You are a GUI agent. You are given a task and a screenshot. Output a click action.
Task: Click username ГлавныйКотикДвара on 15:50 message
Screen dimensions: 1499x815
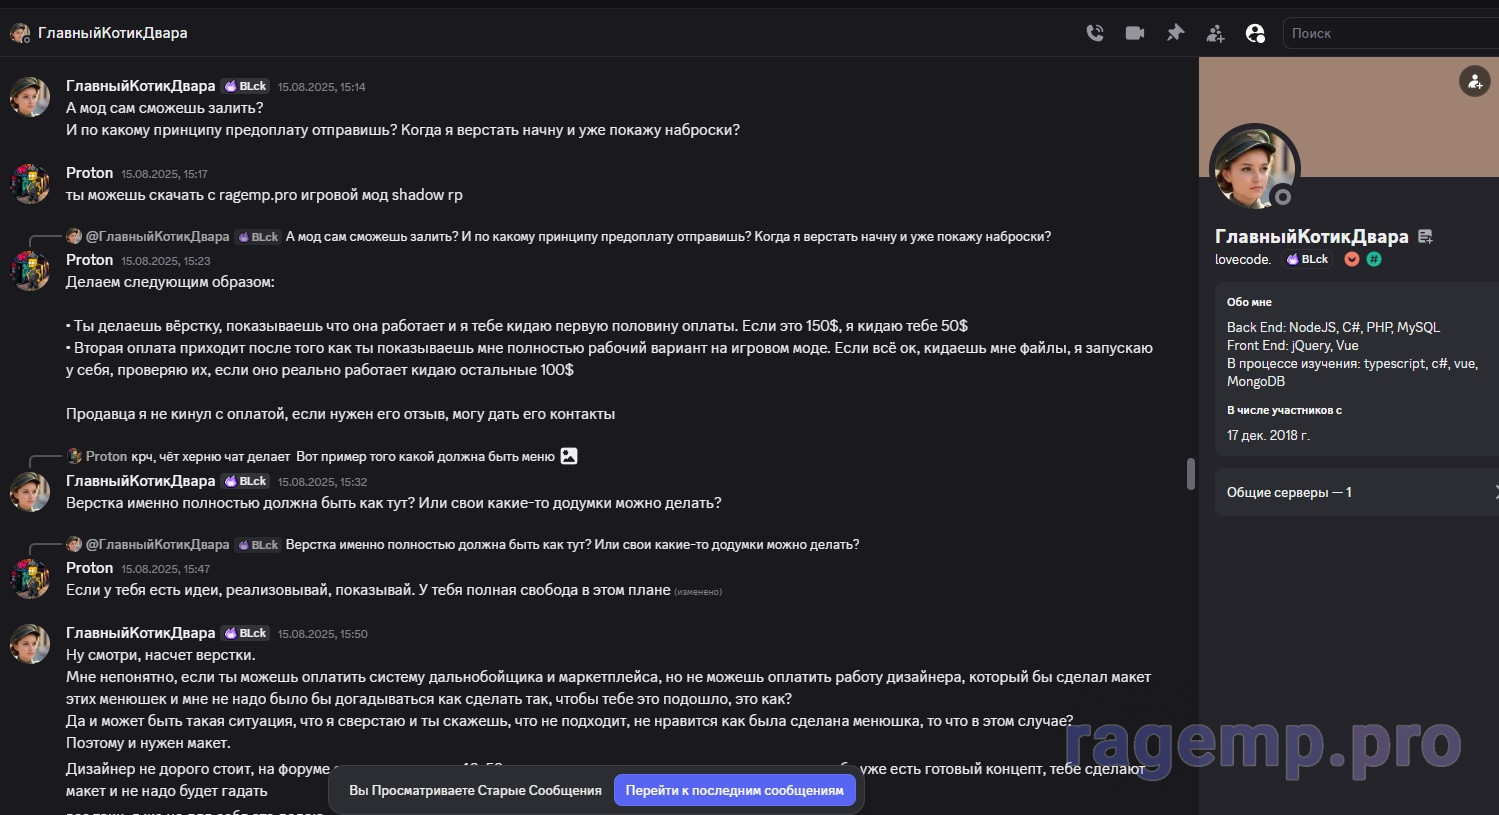[141, 633]
